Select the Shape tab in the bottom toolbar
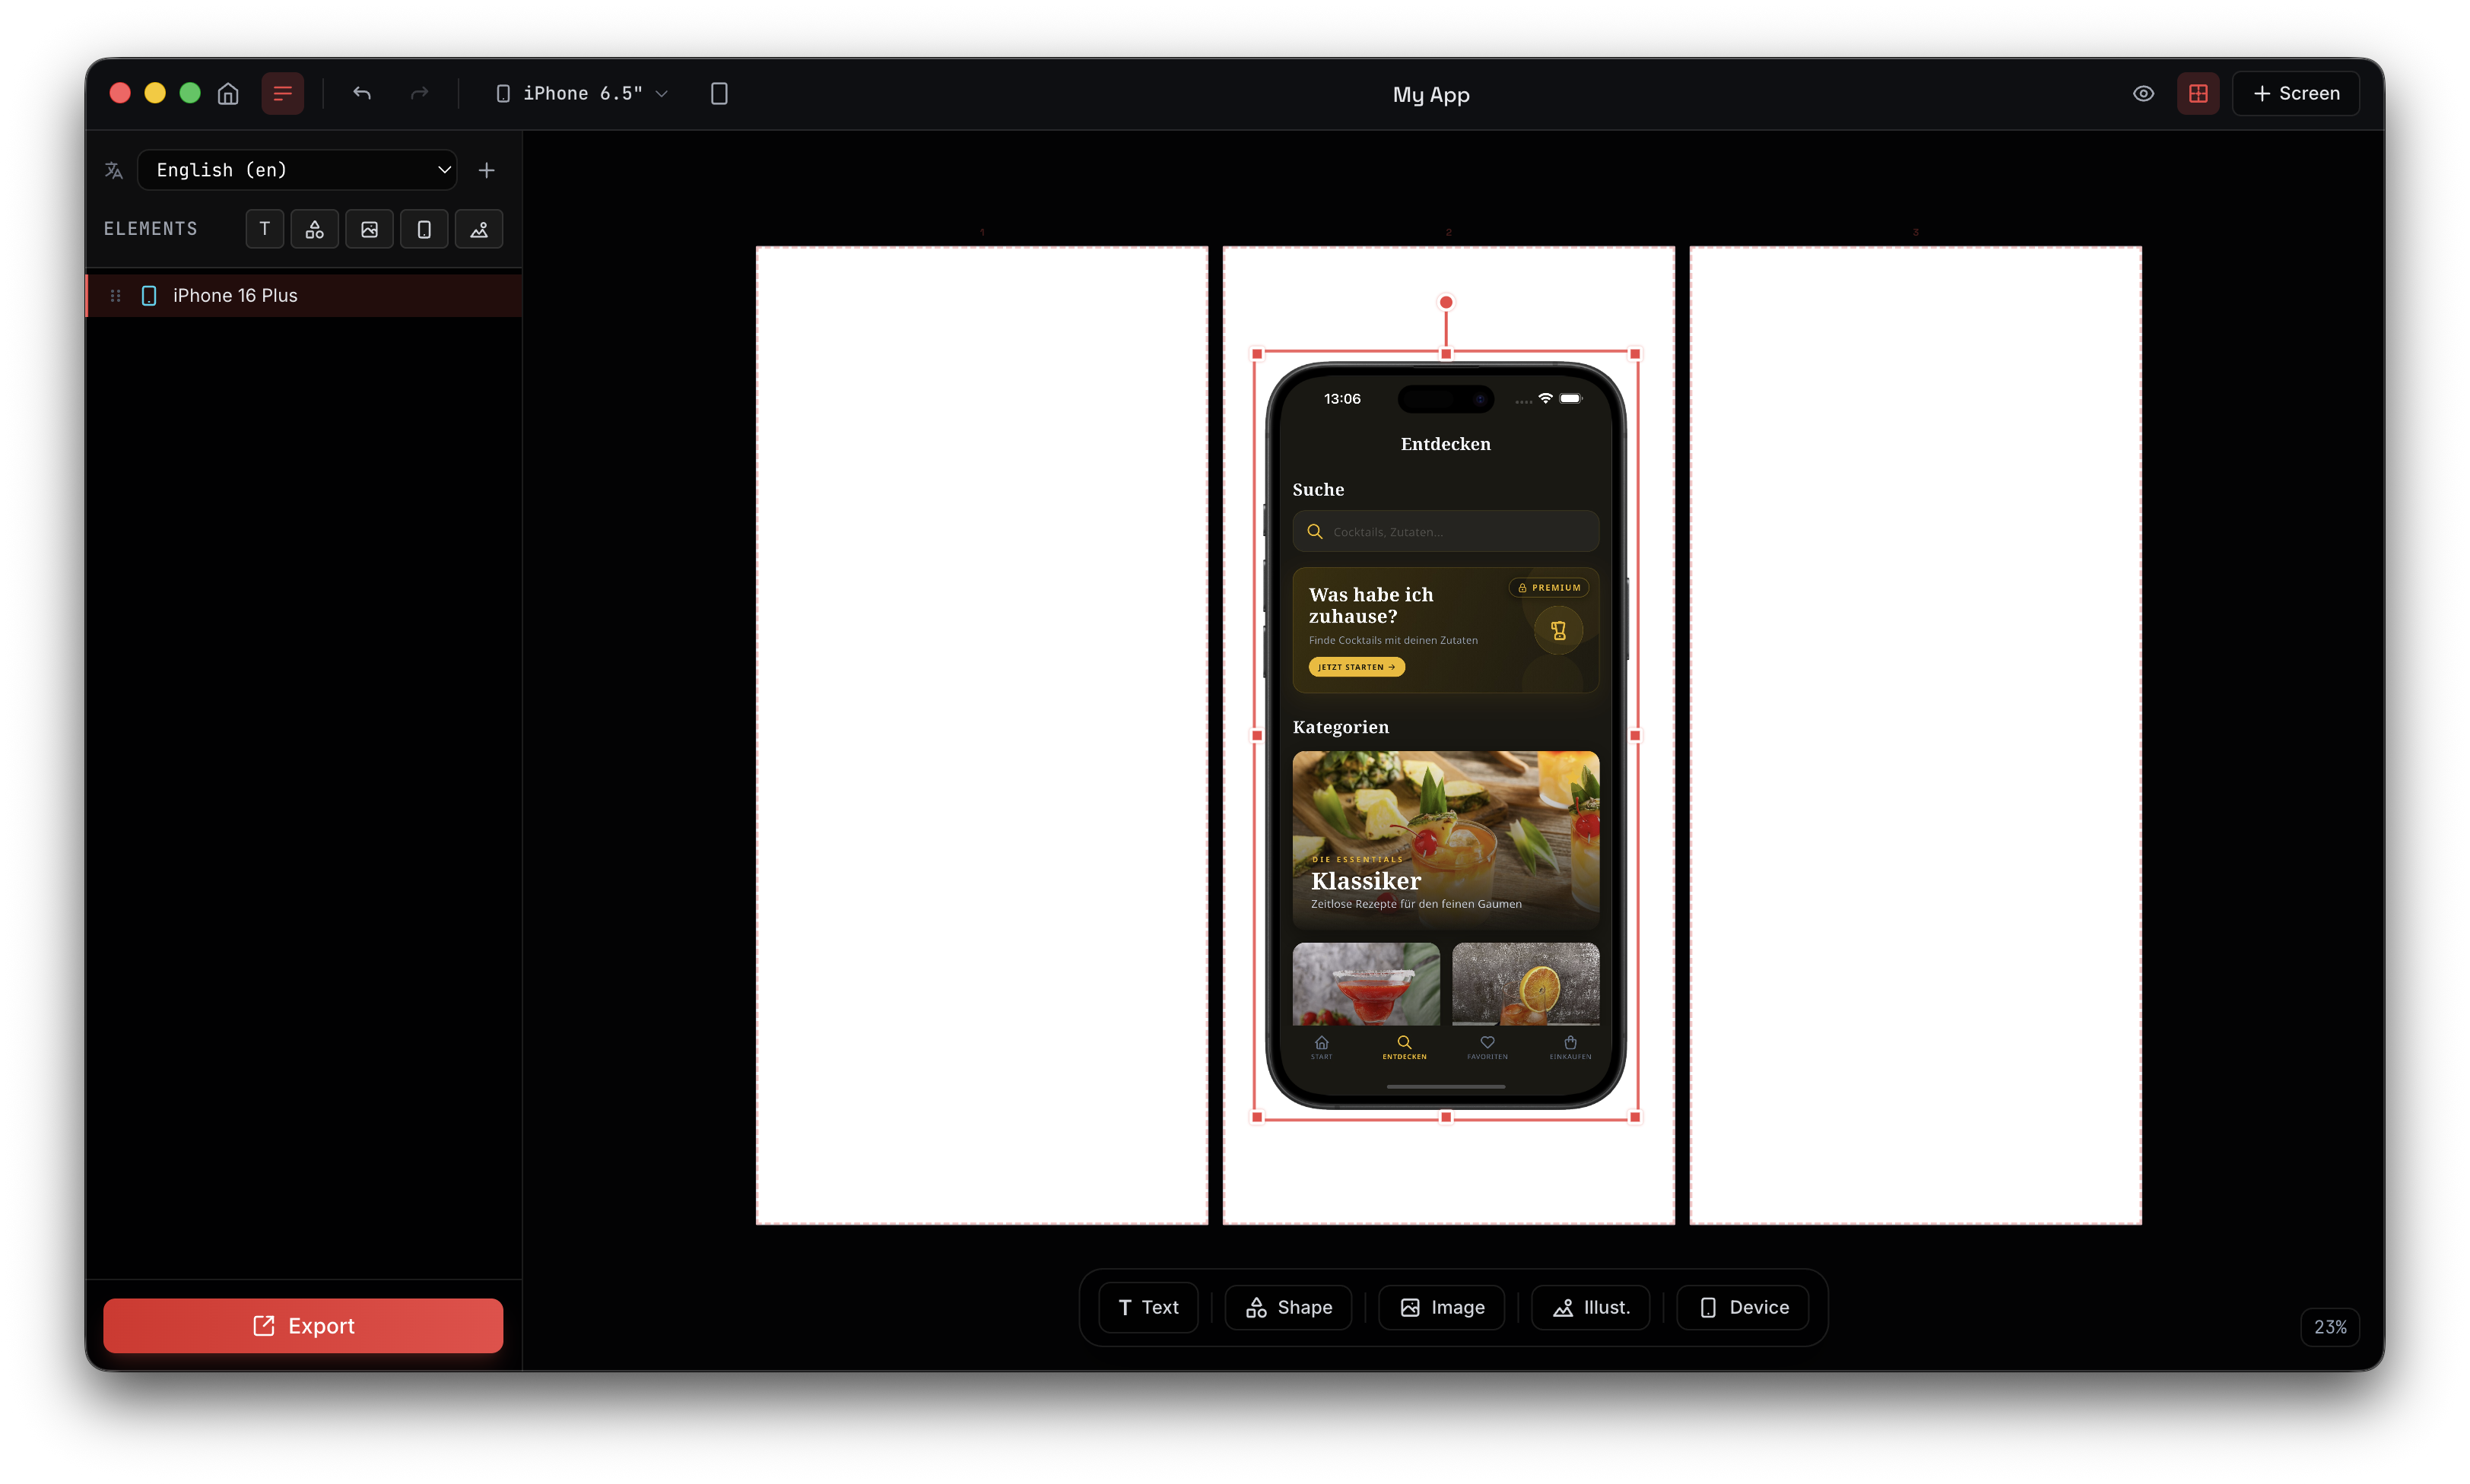Screen dimensions: 2470x1484 (1287, 1307)
